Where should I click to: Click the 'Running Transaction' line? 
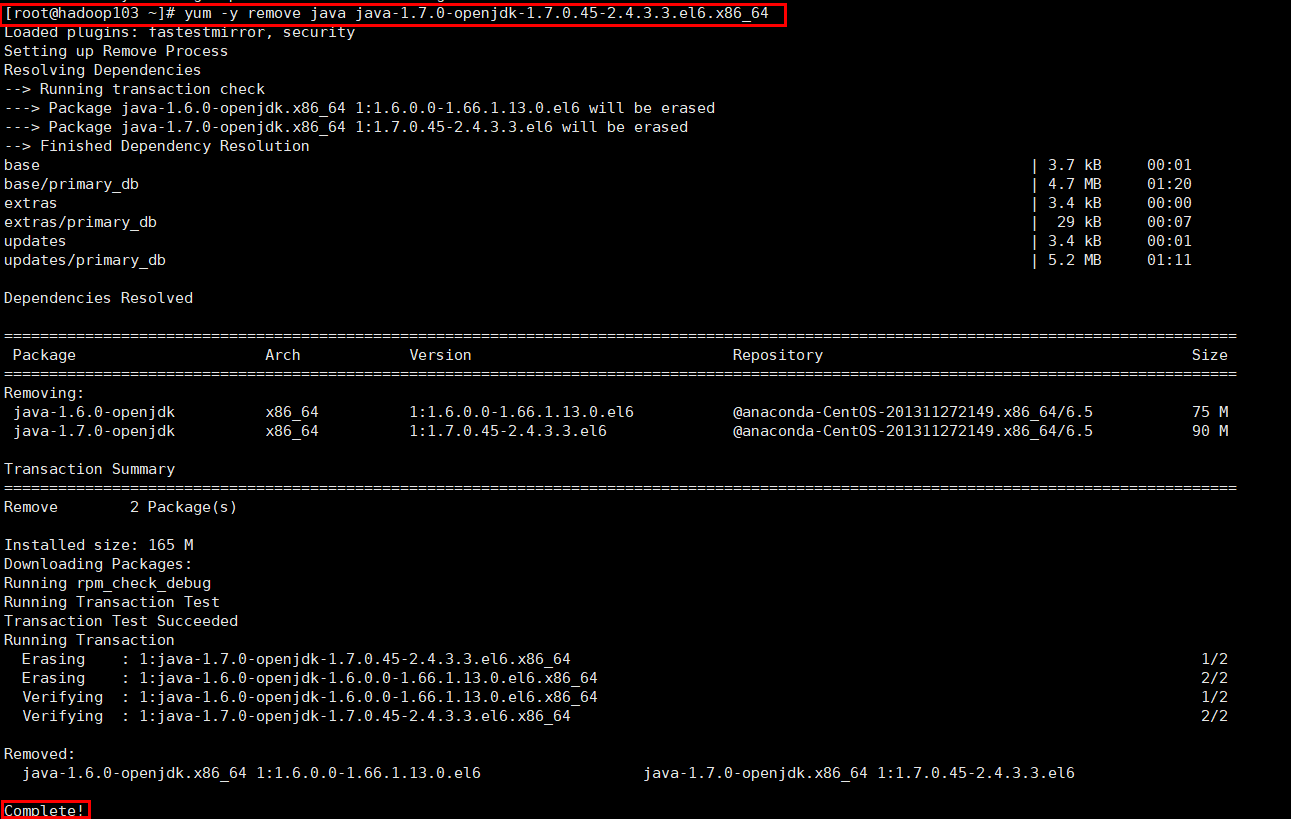tap(89, 640)
